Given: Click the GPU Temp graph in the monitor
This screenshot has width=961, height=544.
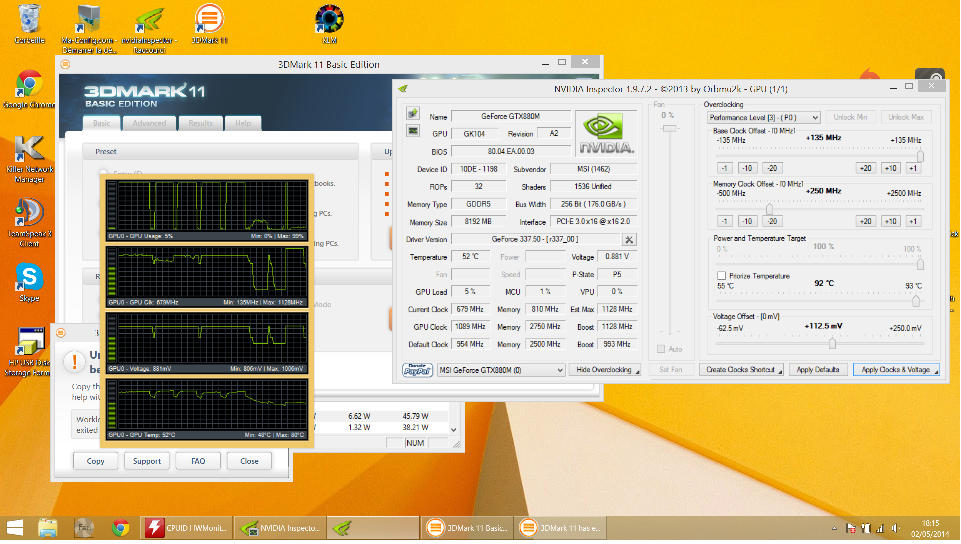Looking at the screenshot, I should click(x=207, y=409).
